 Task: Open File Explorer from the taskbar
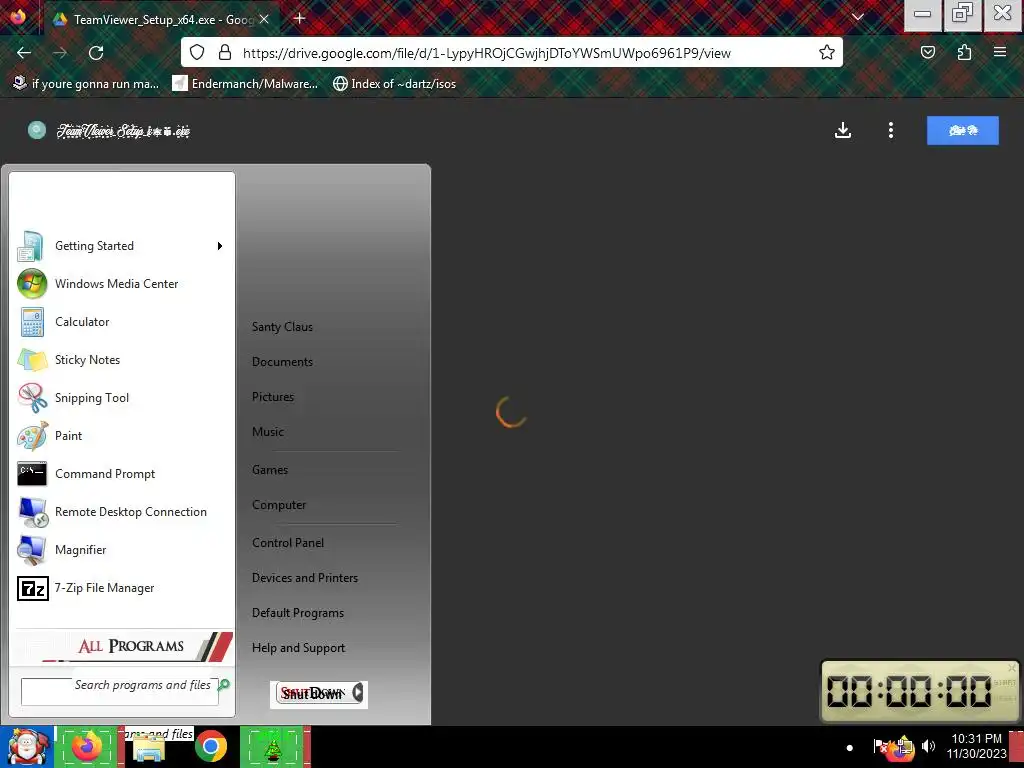tap(148, 748)
